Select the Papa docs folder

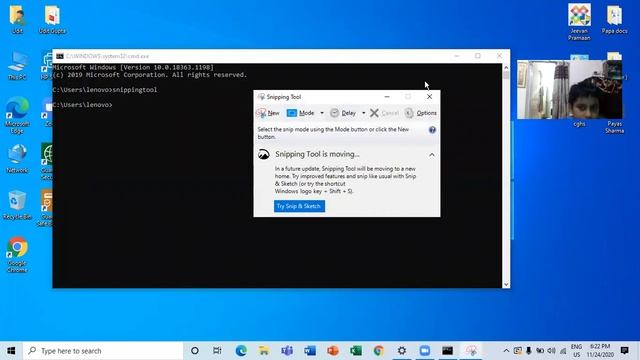(x=614, y=19)
